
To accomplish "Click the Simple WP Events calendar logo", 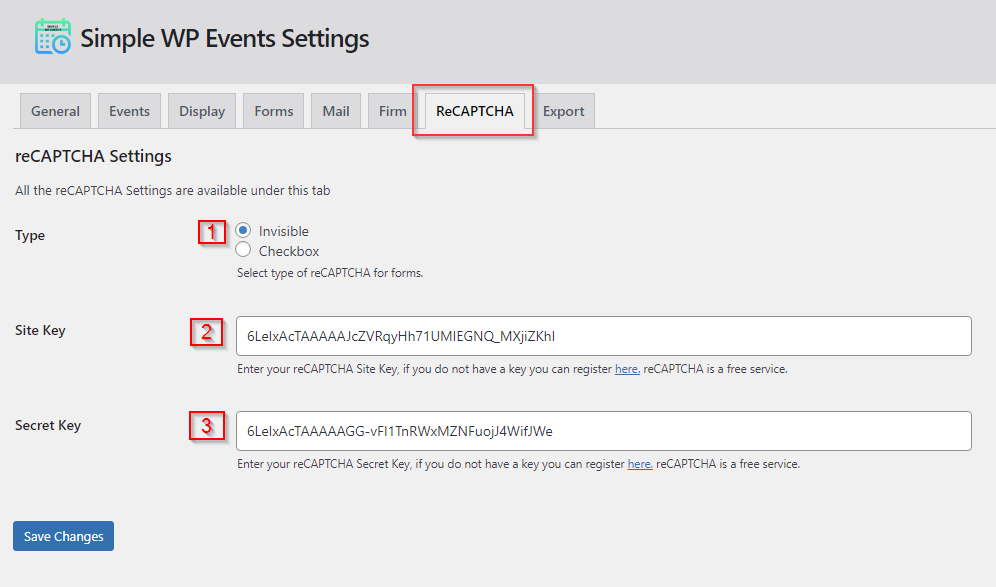I will click(53, 37).
